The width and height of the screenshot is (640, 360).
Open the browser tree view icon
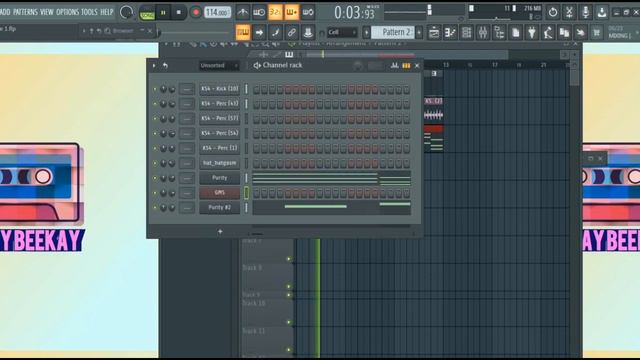(499, 32)
